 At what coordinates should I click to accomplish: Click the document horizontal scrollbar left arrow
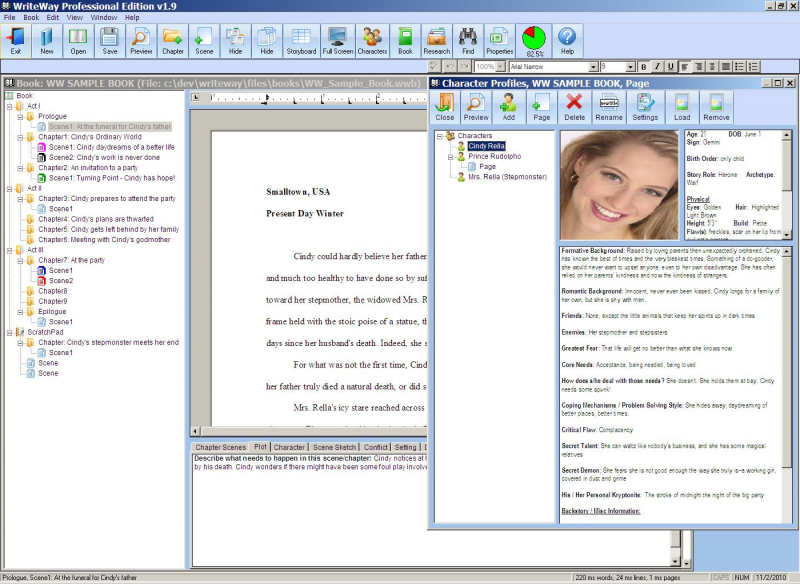click(195, 431)
